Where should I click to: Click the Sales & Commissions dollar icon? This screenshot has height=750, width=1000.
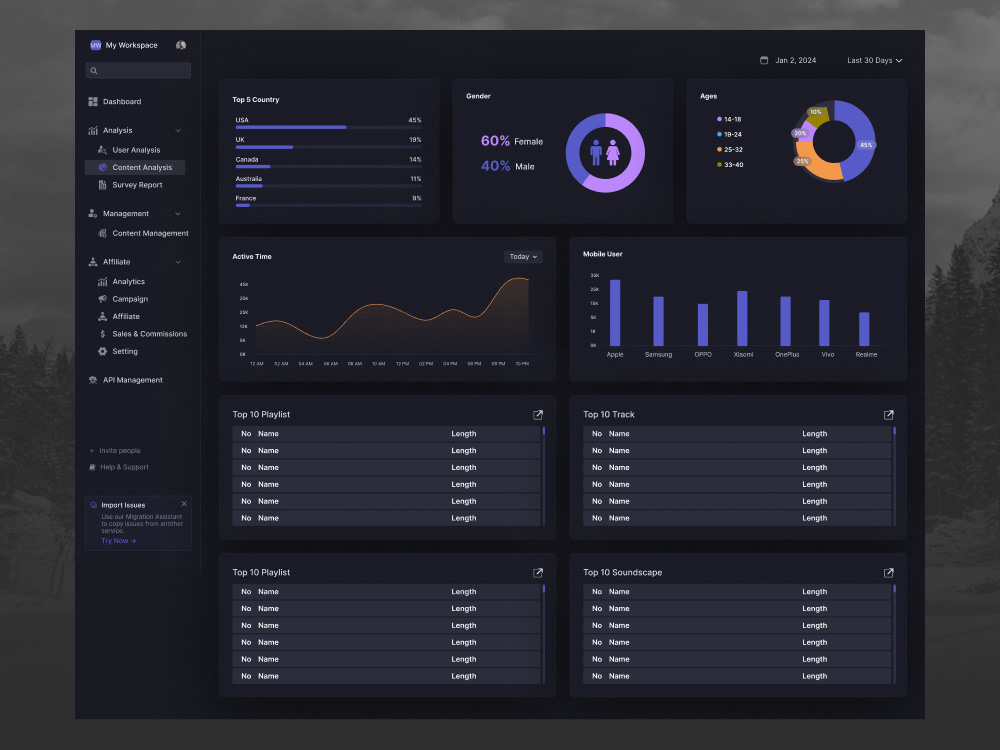click(102, 334)
